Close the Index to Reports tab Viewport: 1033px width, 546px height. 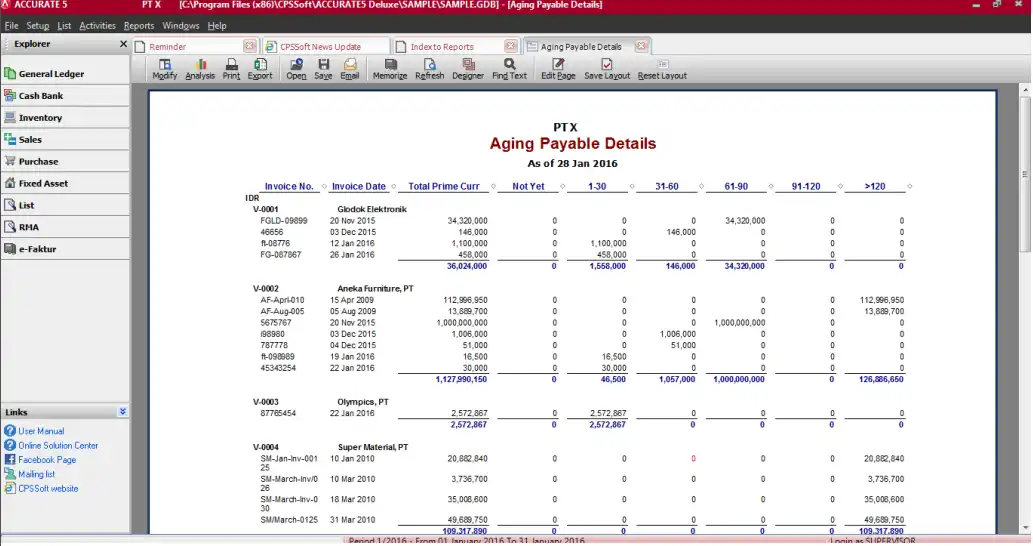511,46
